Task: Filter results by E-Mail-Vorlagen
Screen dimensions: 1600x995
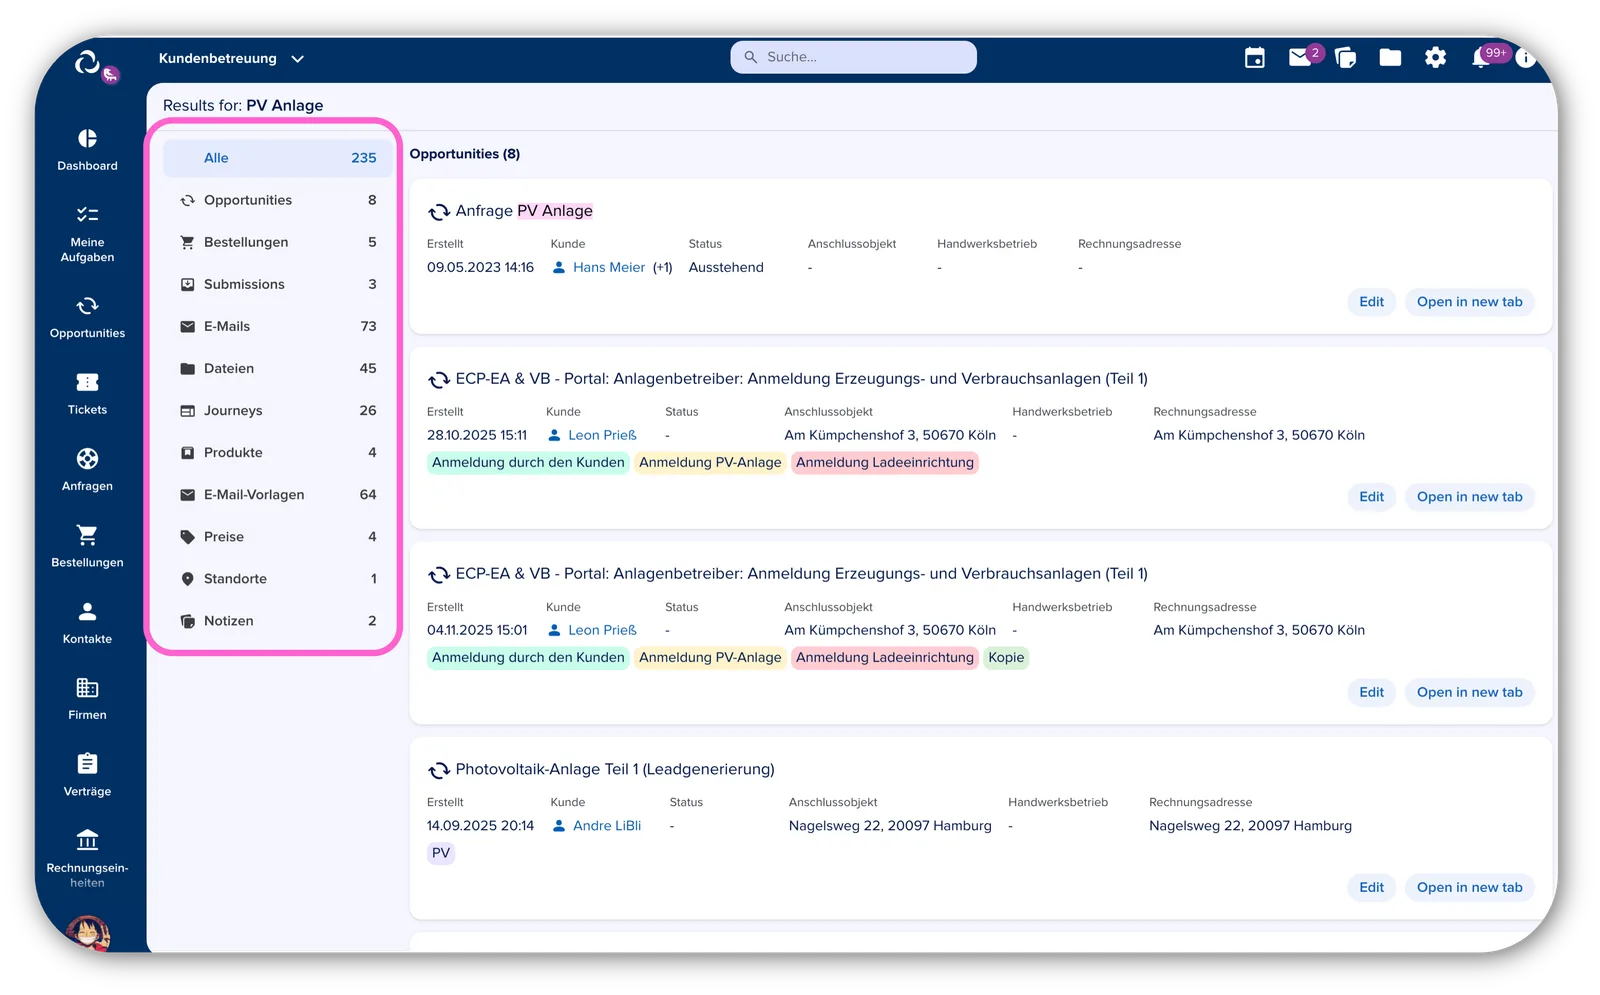Action: 278,494
